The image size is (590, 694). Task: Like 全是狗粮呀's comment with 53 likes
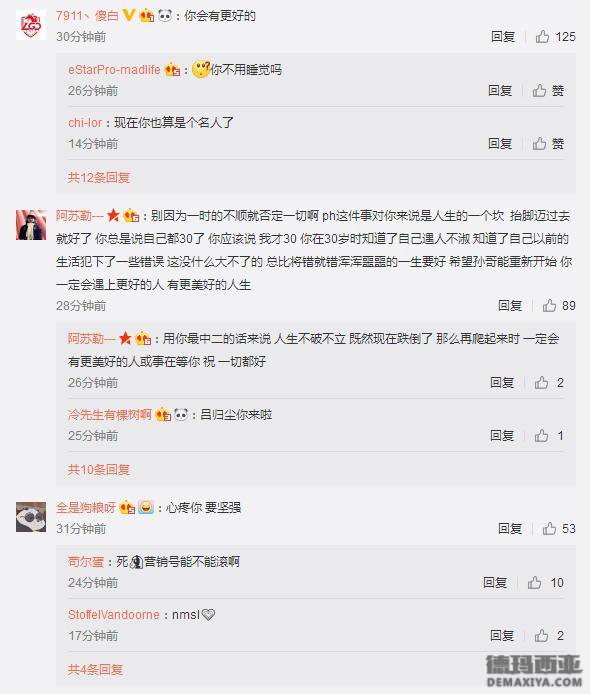point(559,528)
